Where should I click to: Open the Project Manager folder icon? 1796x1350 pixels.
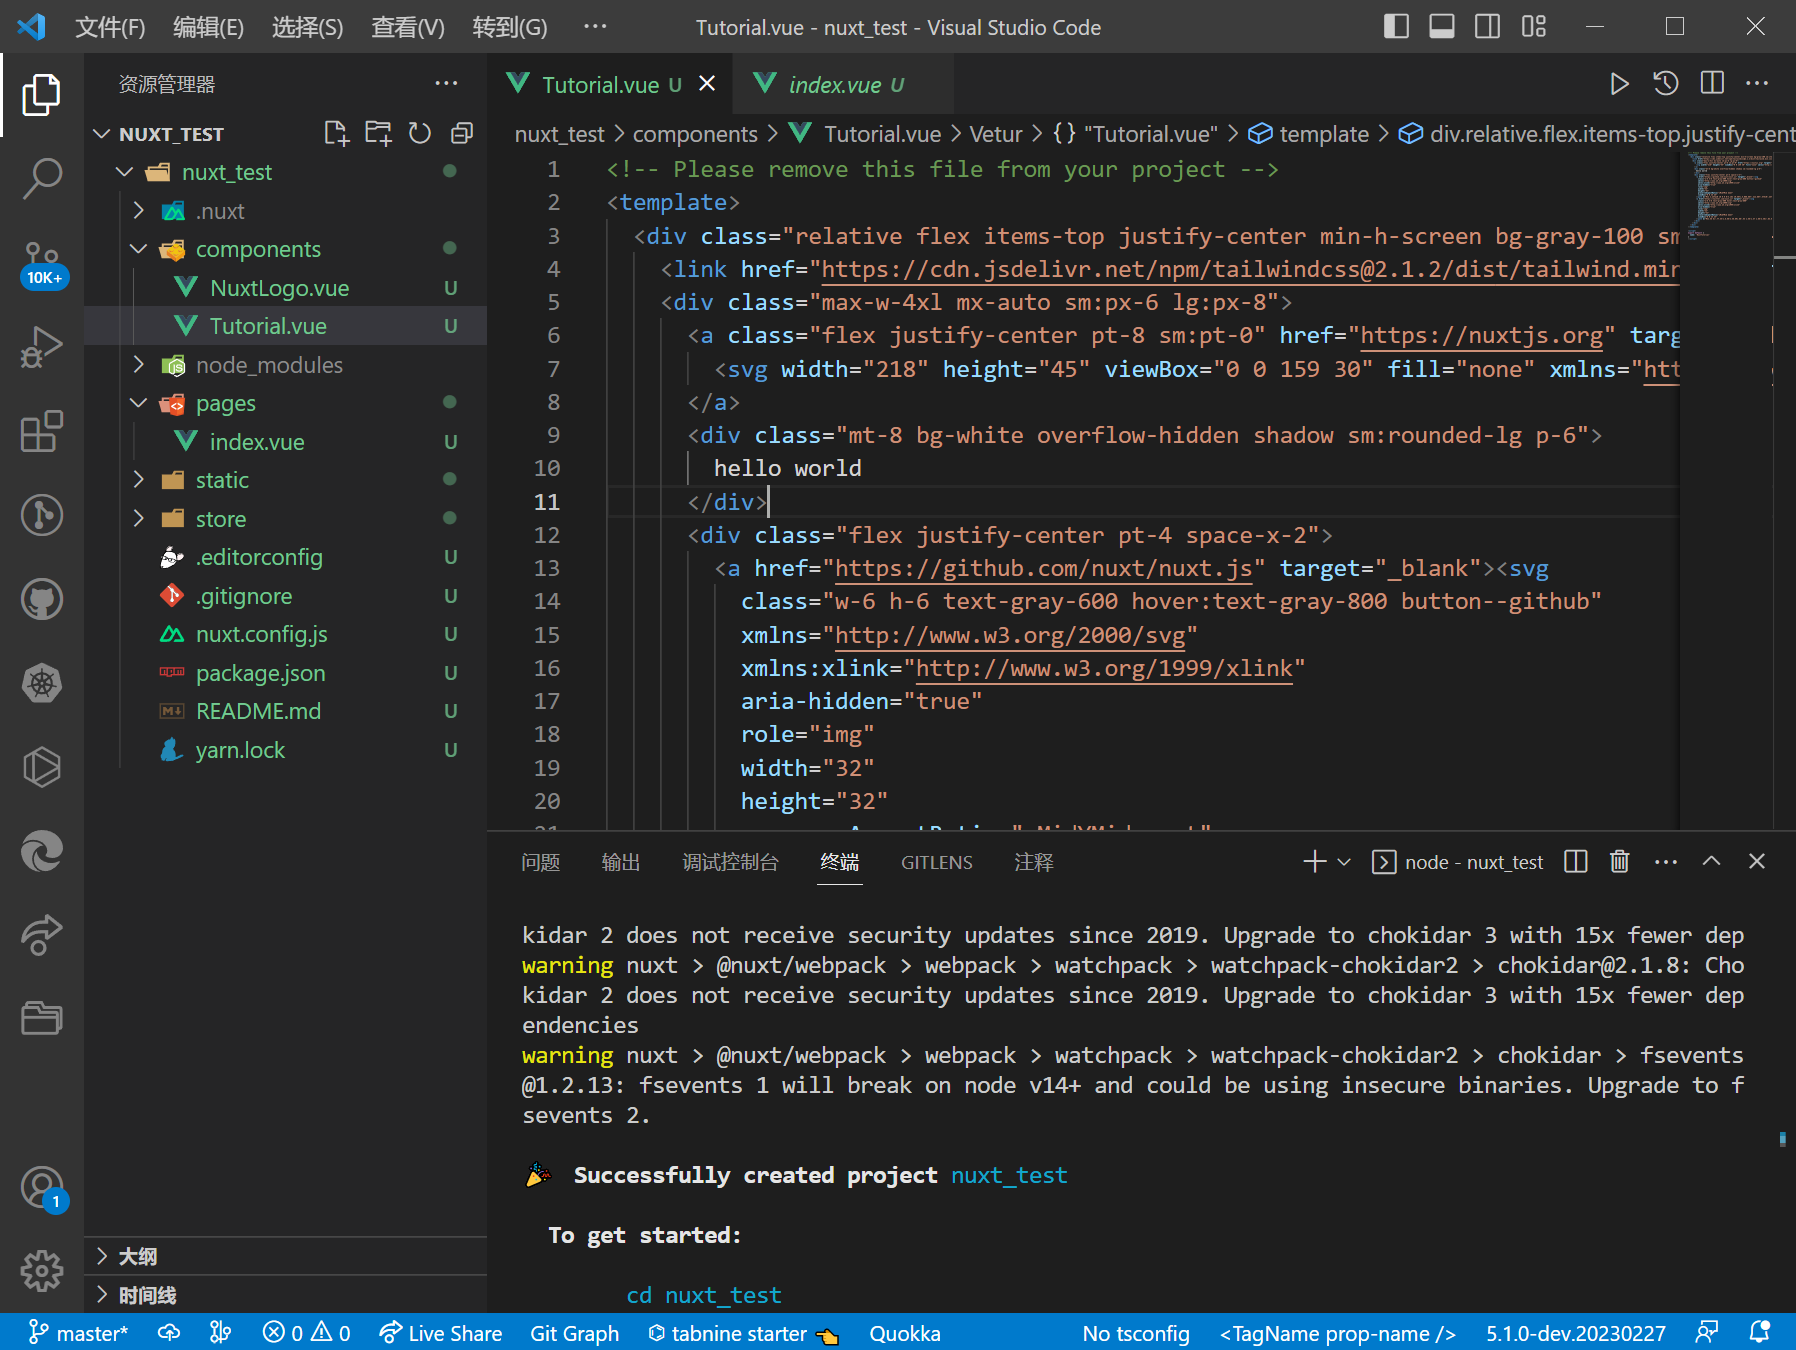click(41, 1019)
